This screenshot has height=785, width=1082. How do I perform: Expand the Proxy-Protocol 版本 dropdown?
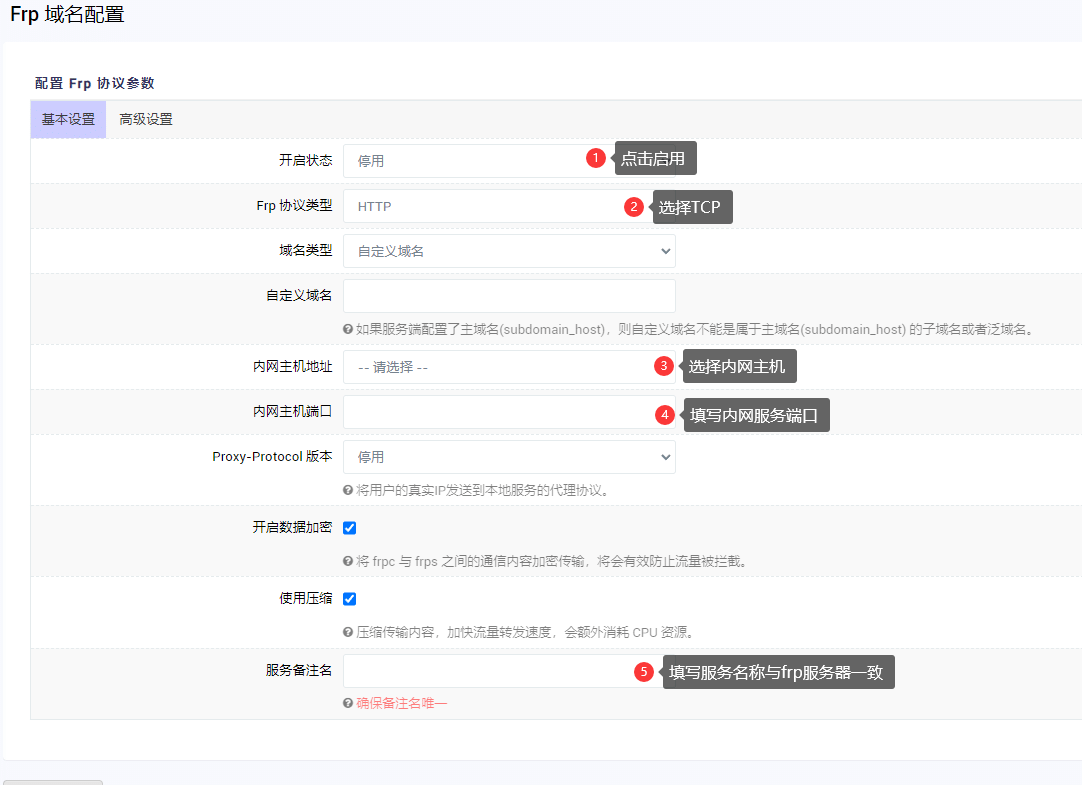[509, 457]
